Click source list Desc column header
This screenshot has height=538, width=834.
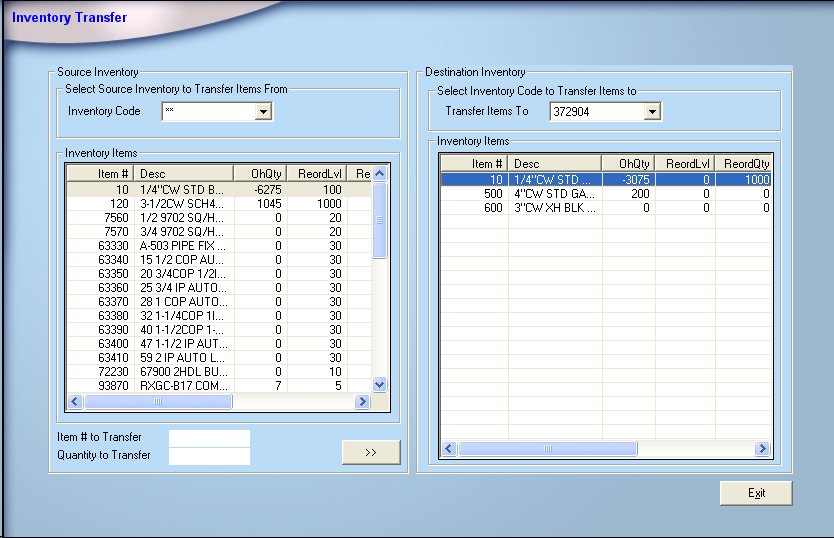click(183, 174)
